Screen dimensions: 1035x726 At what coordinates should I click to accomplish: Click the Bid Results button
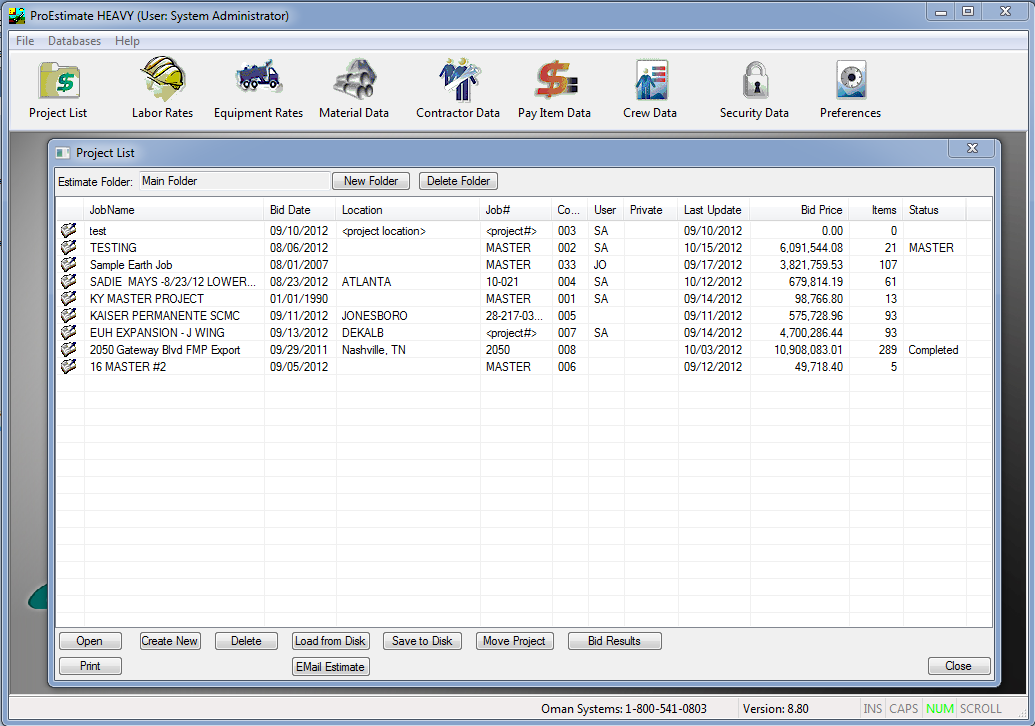[615, 641]
